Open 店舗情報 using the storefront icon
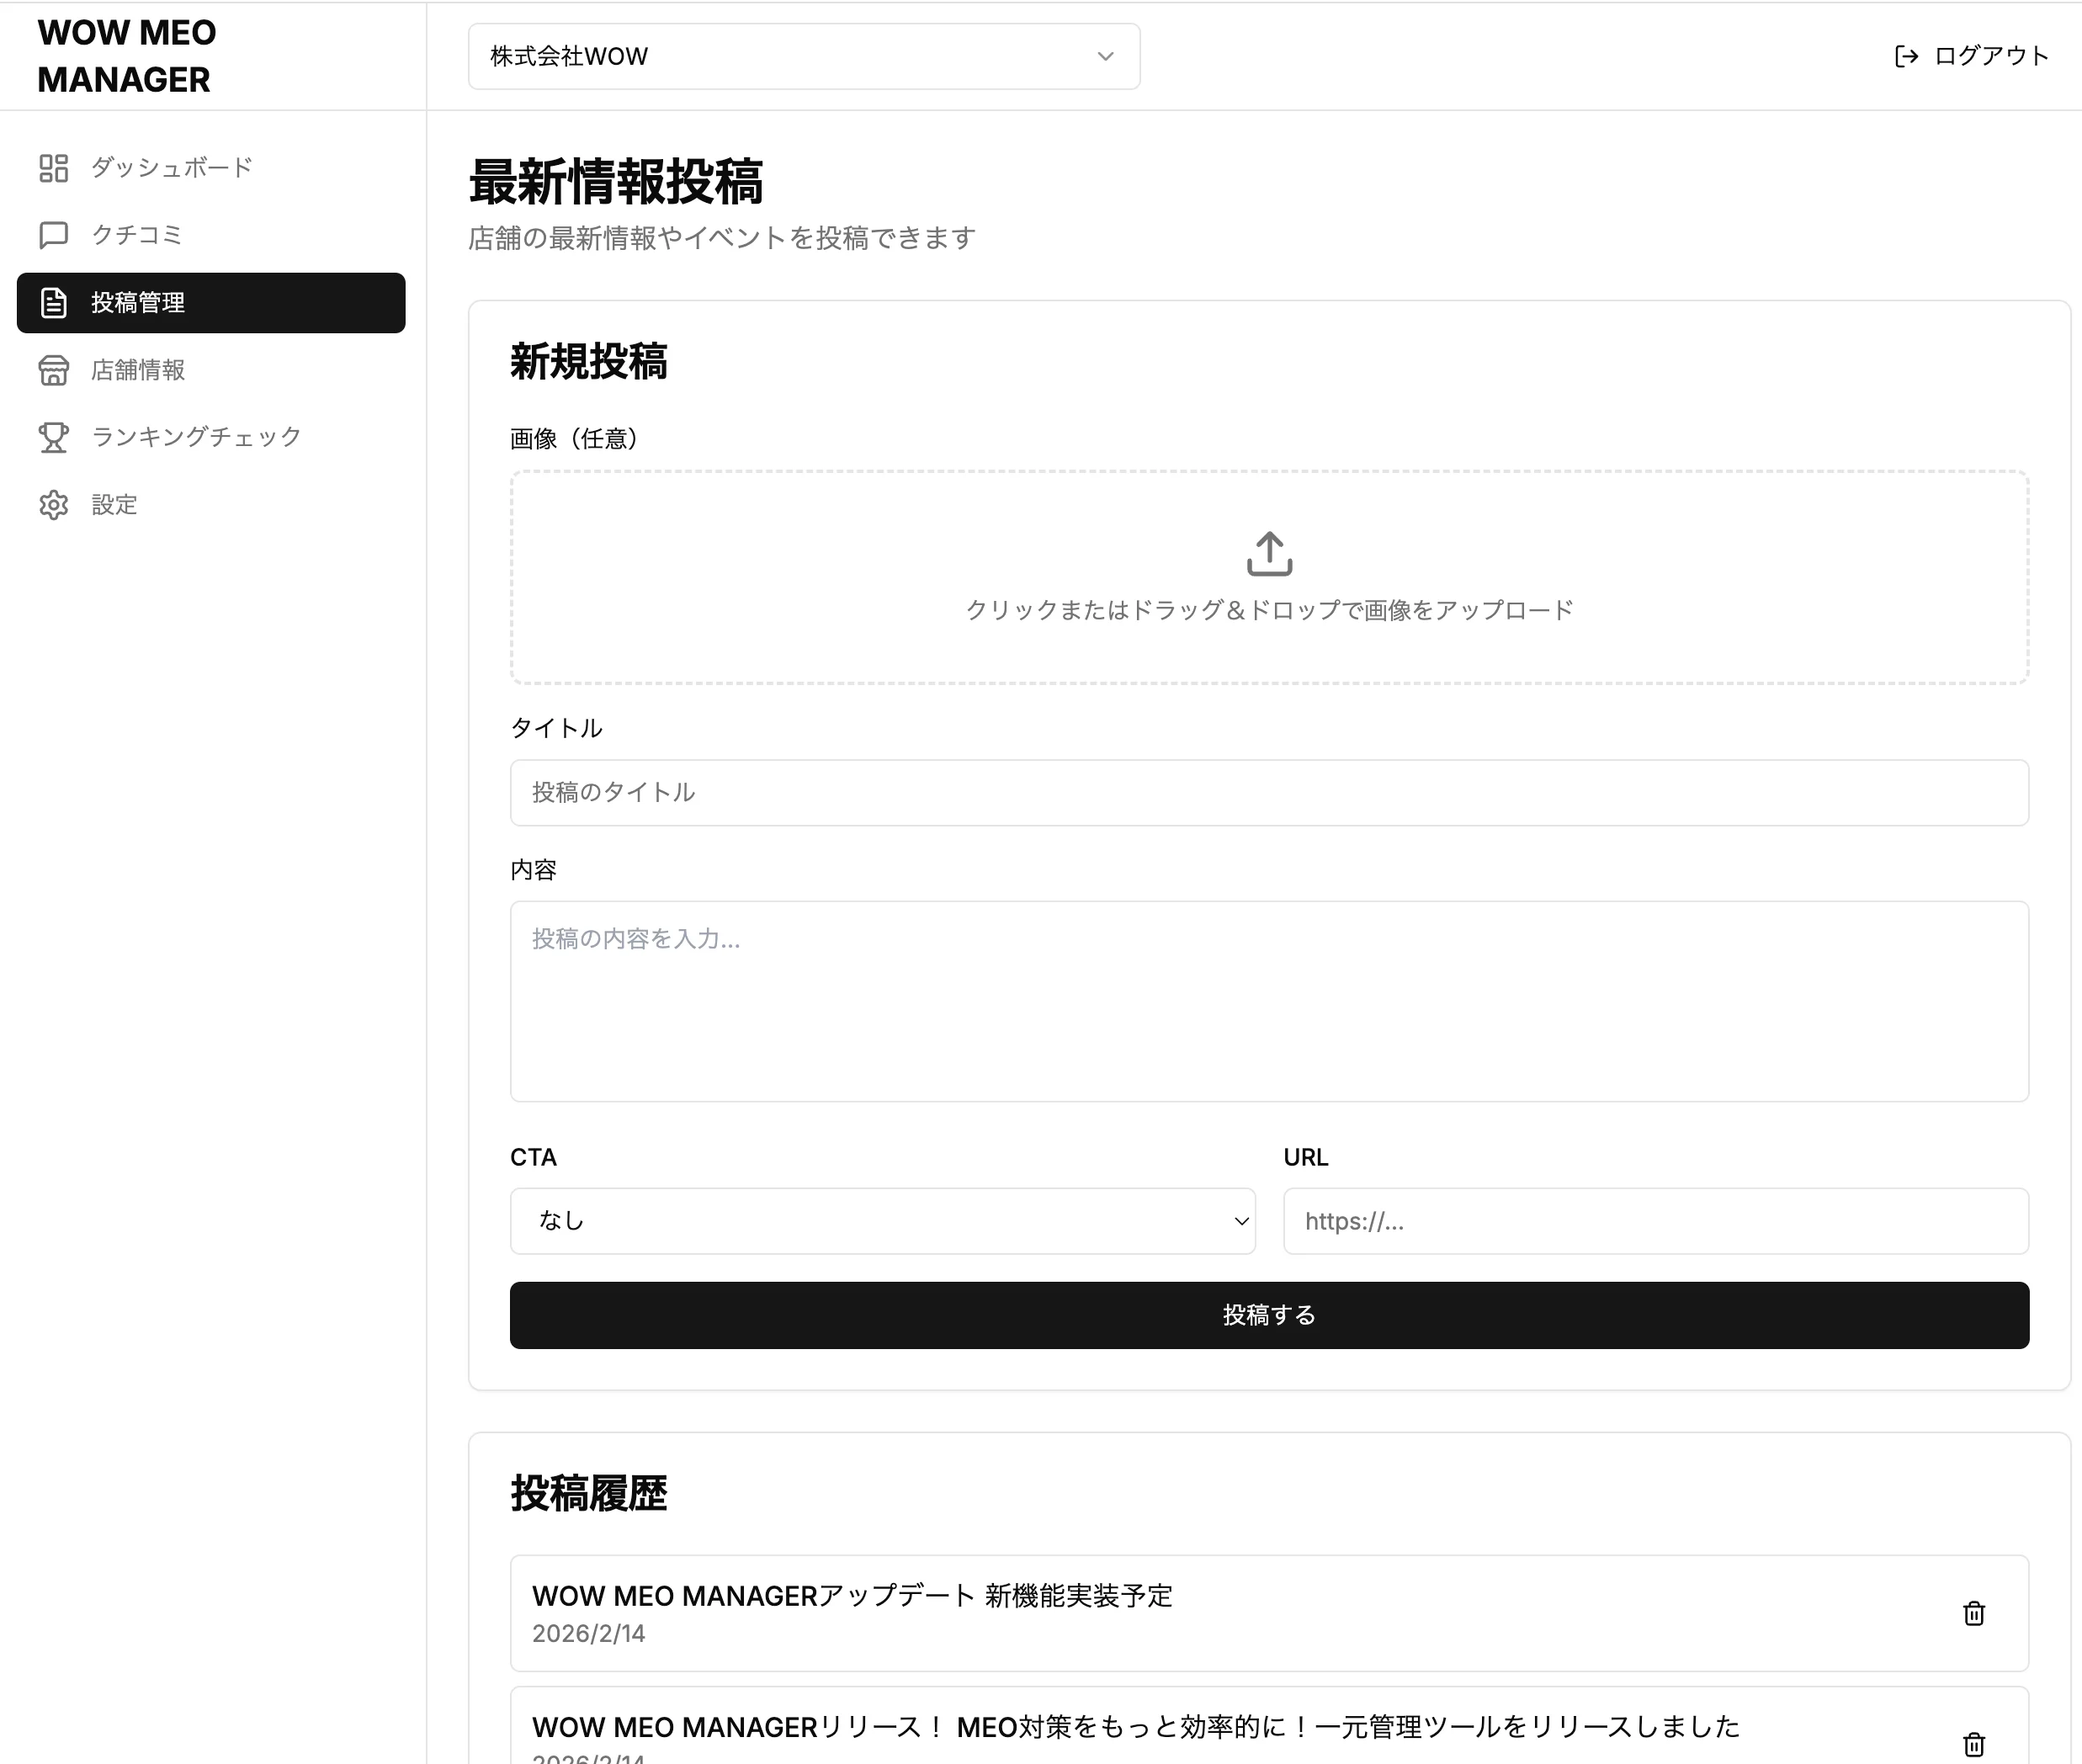The height and width of the screenshot is (1764, 2082). 54,370
